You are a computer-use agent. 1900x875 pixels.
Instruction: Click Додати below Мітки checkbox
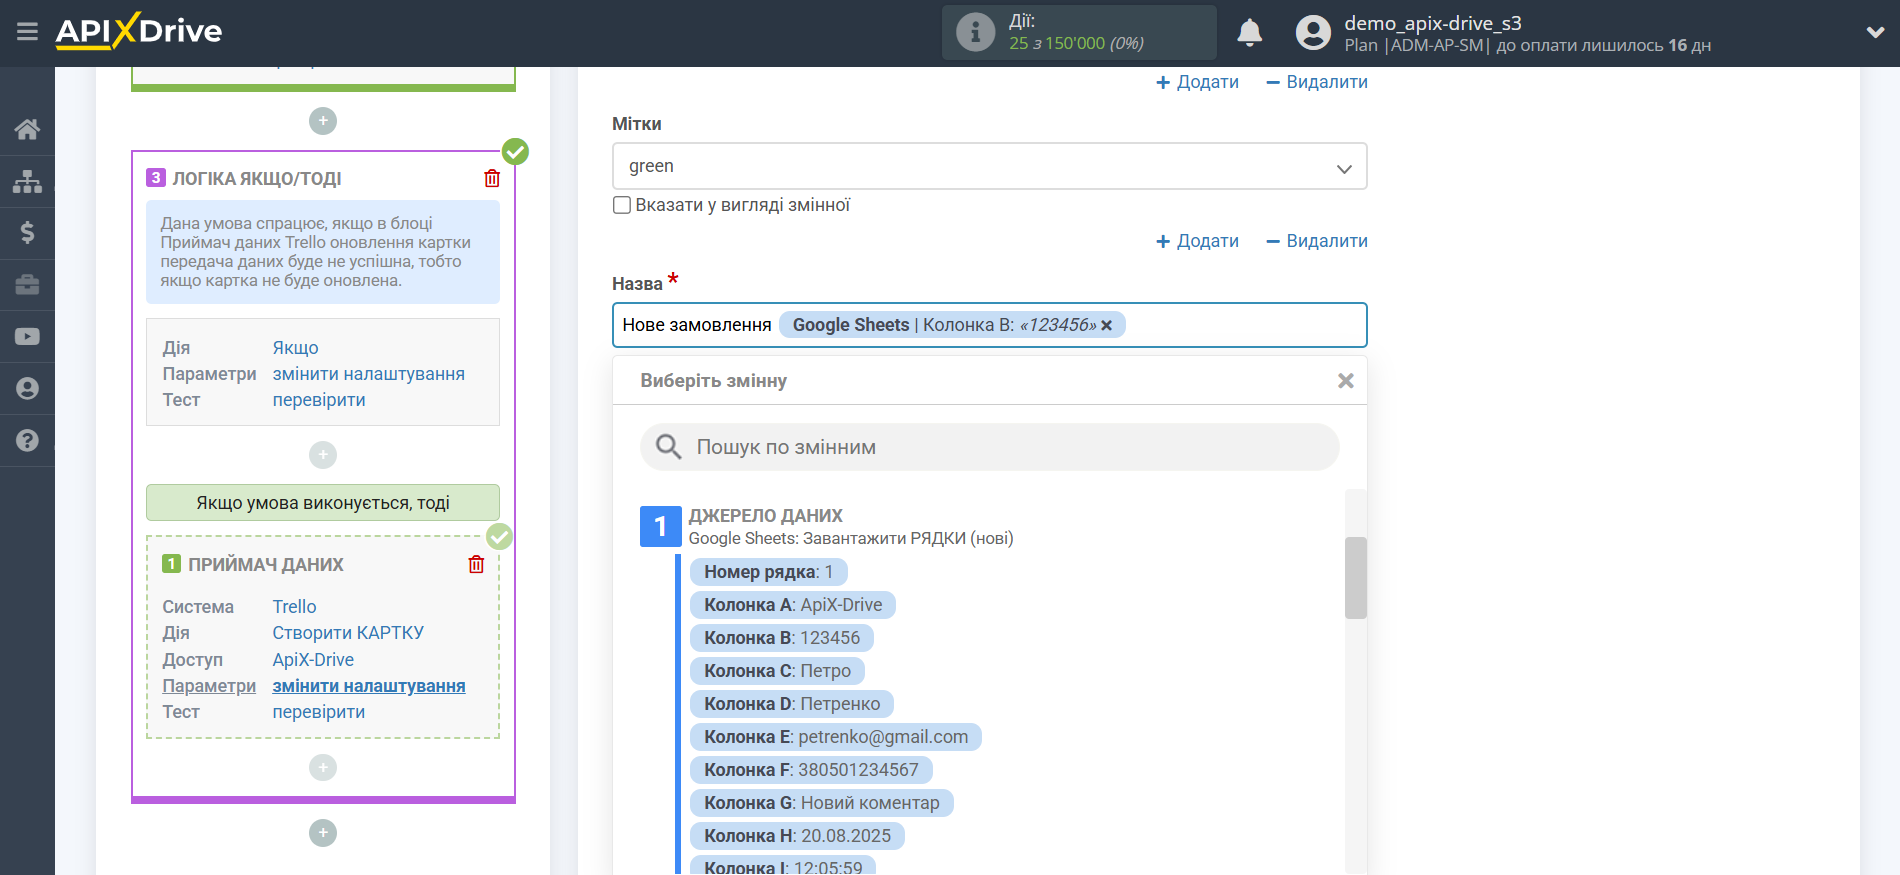1197,241
